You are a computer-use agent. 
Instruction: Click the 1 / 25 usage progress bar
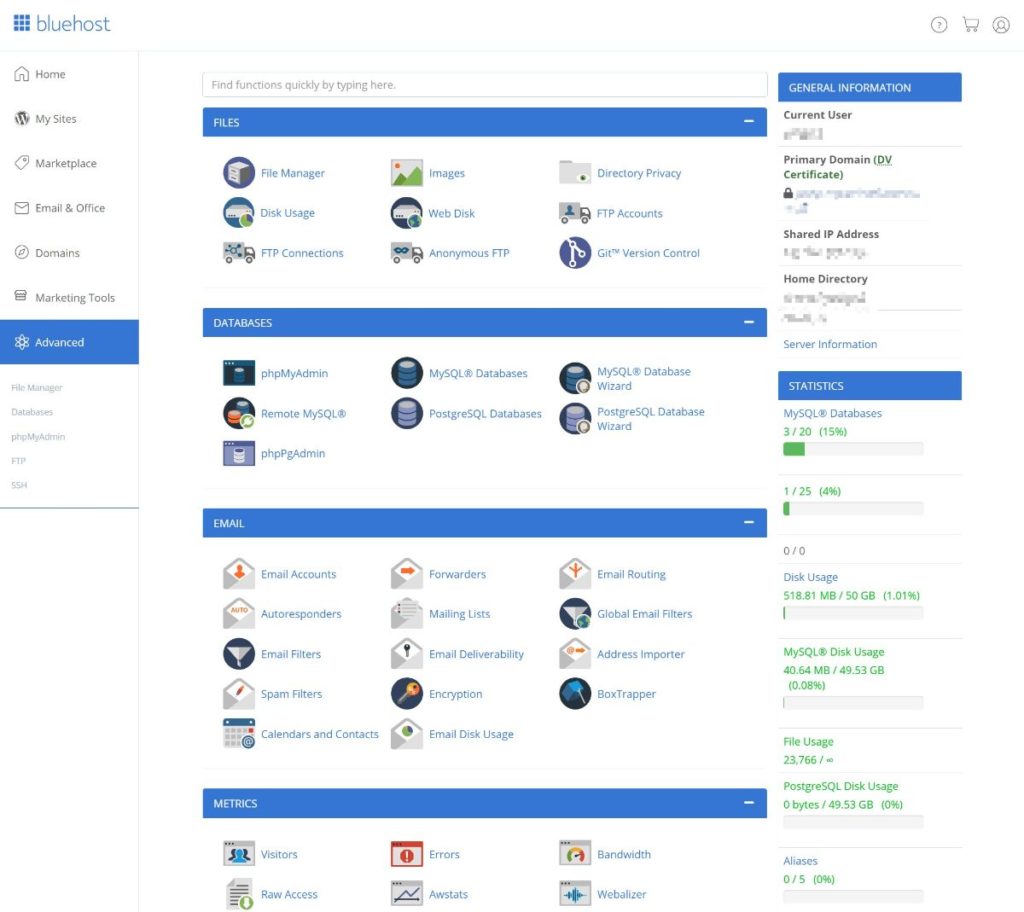[853, 508]
